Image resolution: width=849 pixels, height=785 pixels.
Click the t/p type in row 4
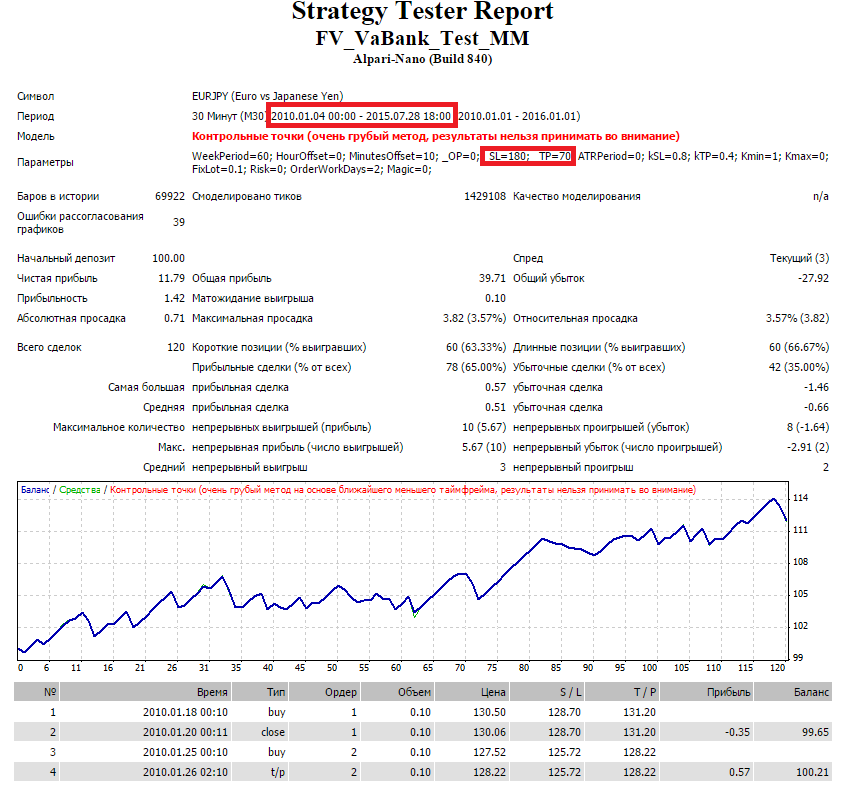[x=278, y=773]
